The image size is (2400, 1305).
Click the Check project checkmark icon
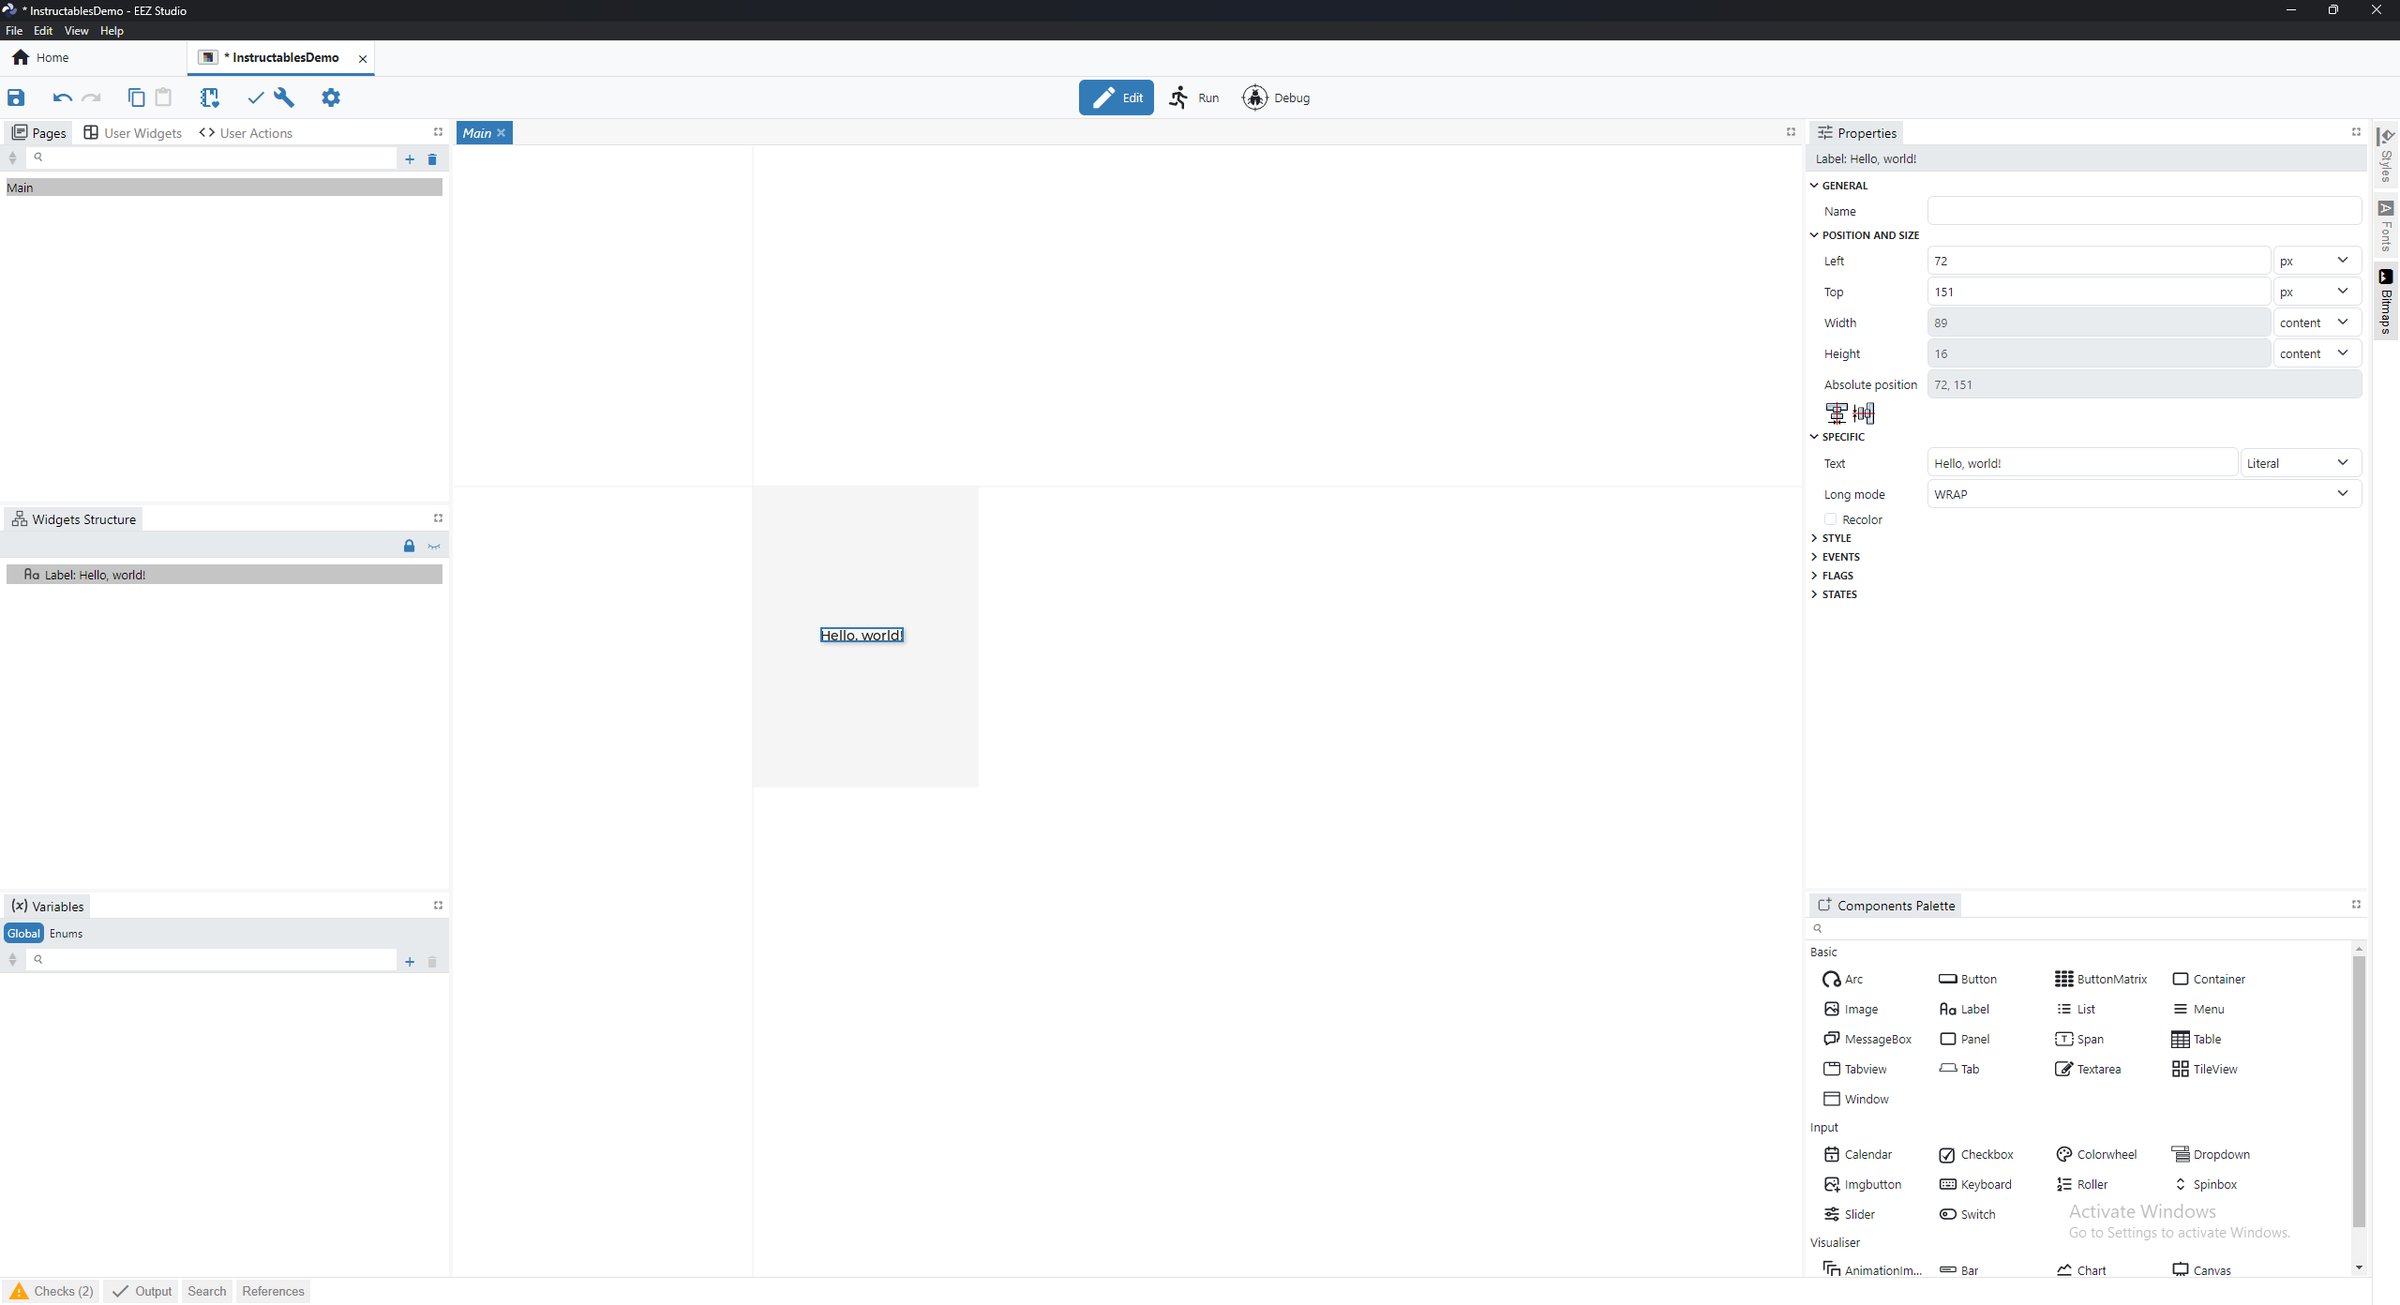pos(255,97)
